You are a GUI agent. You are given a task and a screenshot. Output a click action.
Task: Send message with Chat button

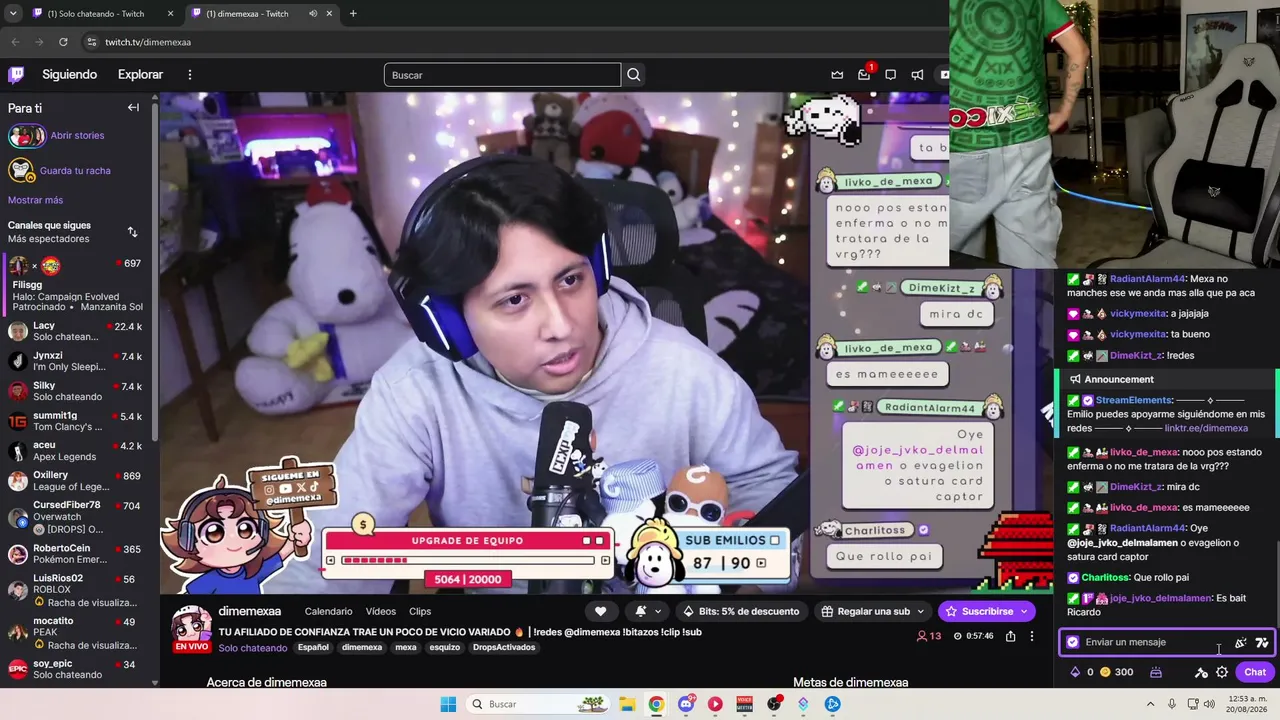click(x=1255, y=672)
